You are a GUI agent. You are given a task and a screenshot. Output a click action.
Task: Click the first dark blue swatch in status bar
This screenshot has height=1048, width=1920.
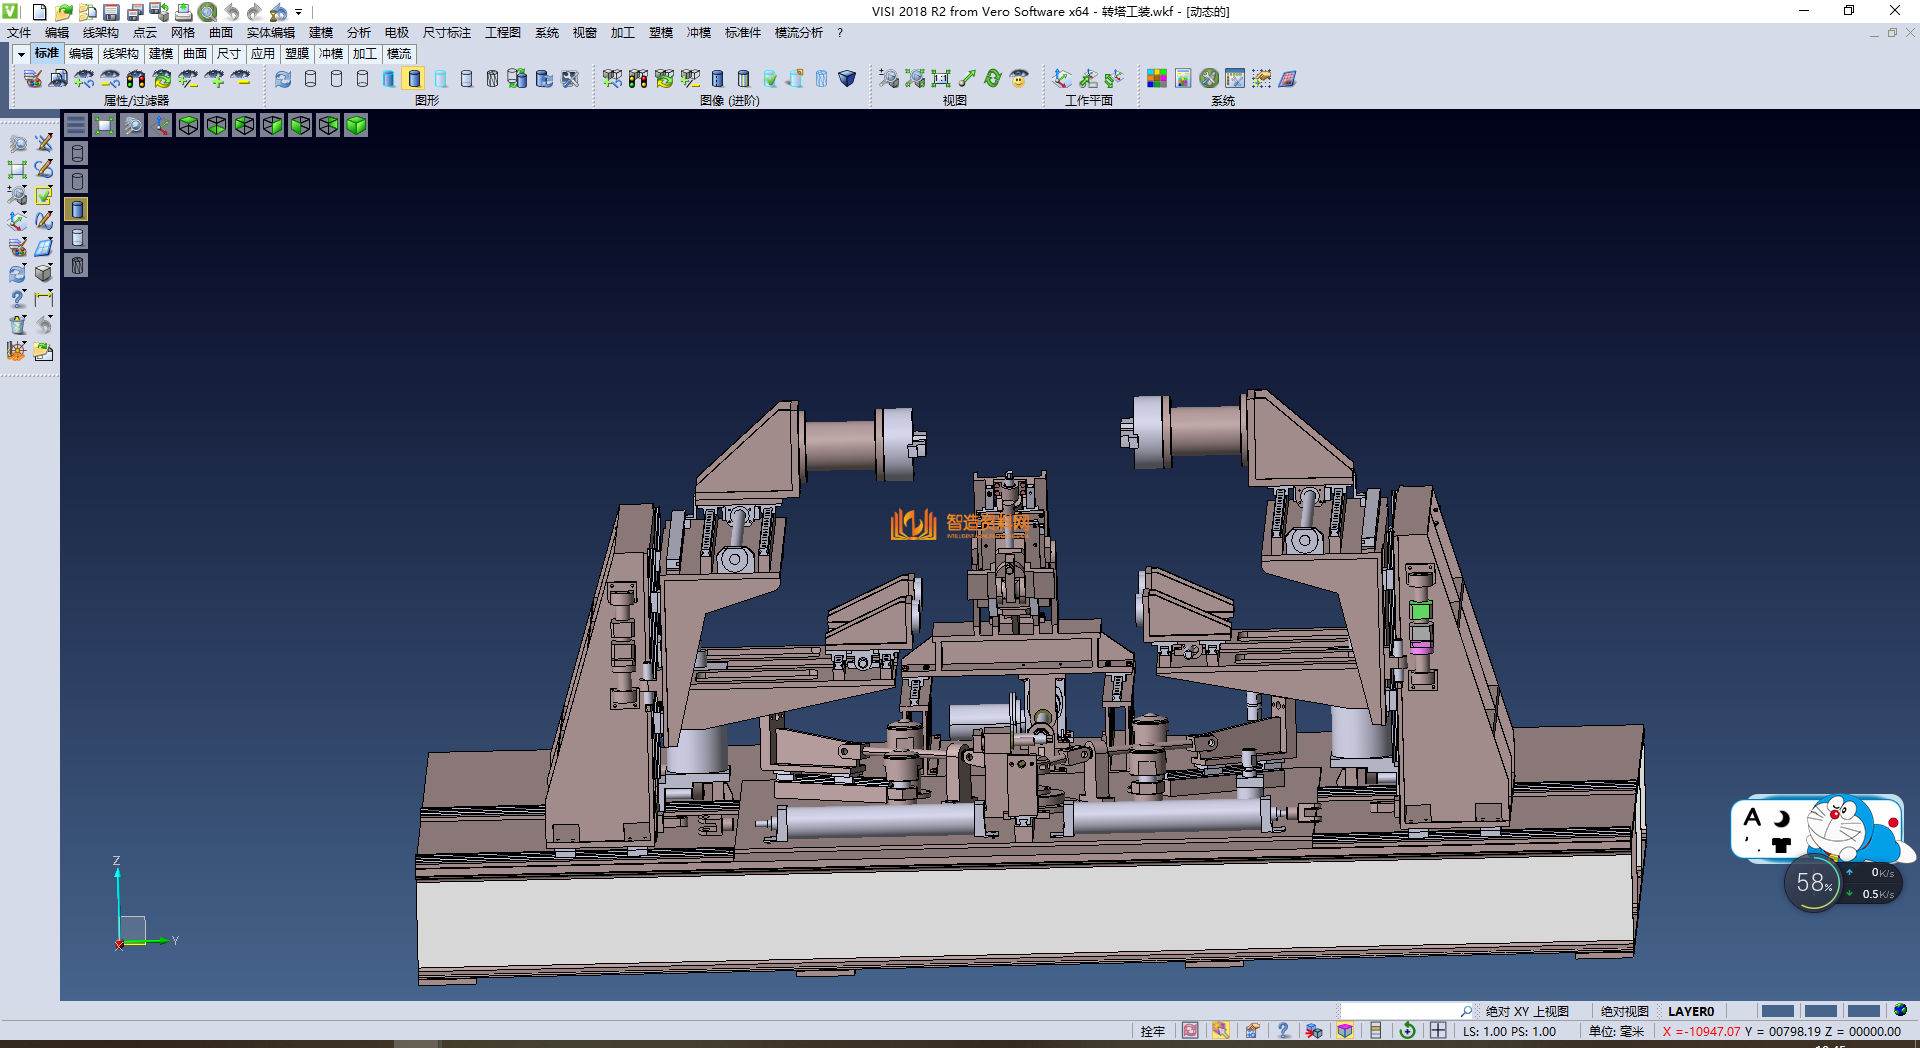(1777, 1011)
